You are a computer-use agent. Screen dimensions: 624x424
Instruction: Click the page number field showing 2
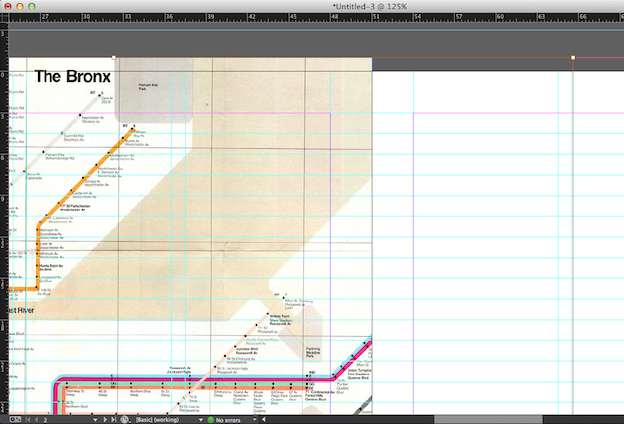66,420
